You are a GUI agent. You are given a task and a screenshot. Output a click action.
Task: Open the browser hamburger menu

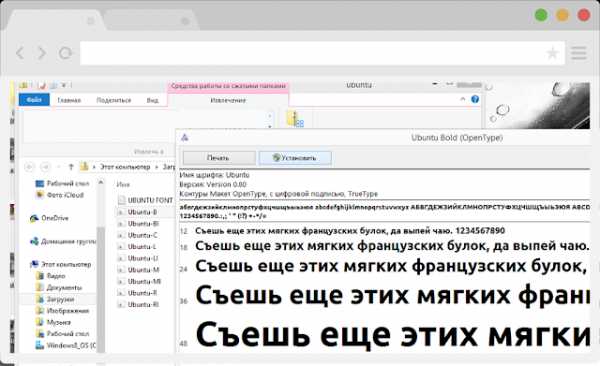pos(579,53)
